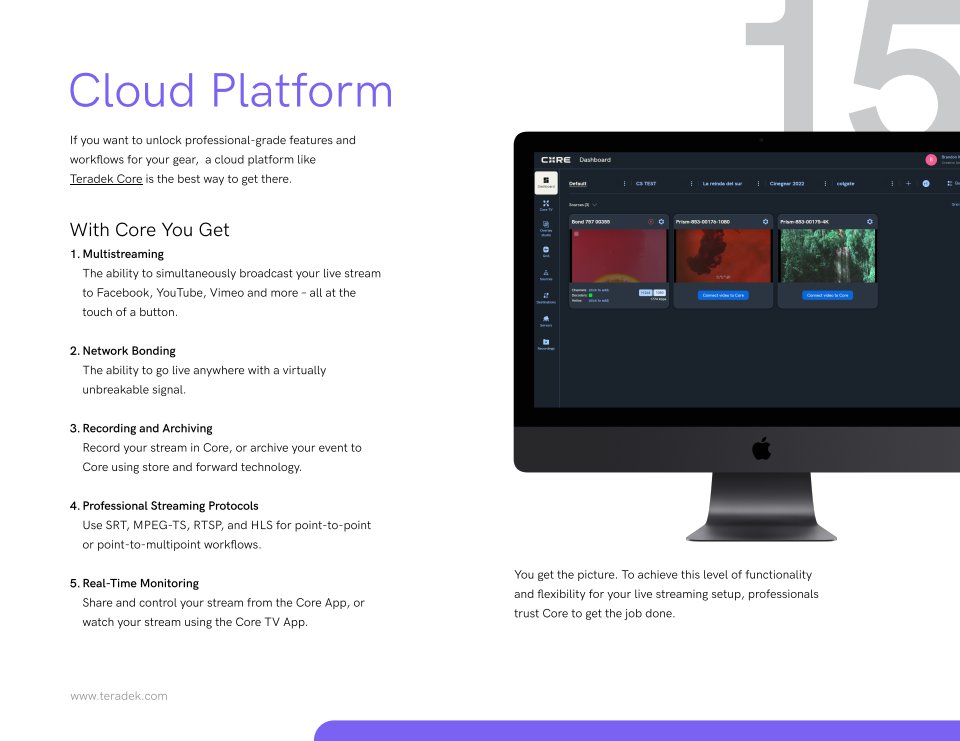Click the forest video thumbnail preview
Screen dimensions: 960x741
tap(826, 255)
